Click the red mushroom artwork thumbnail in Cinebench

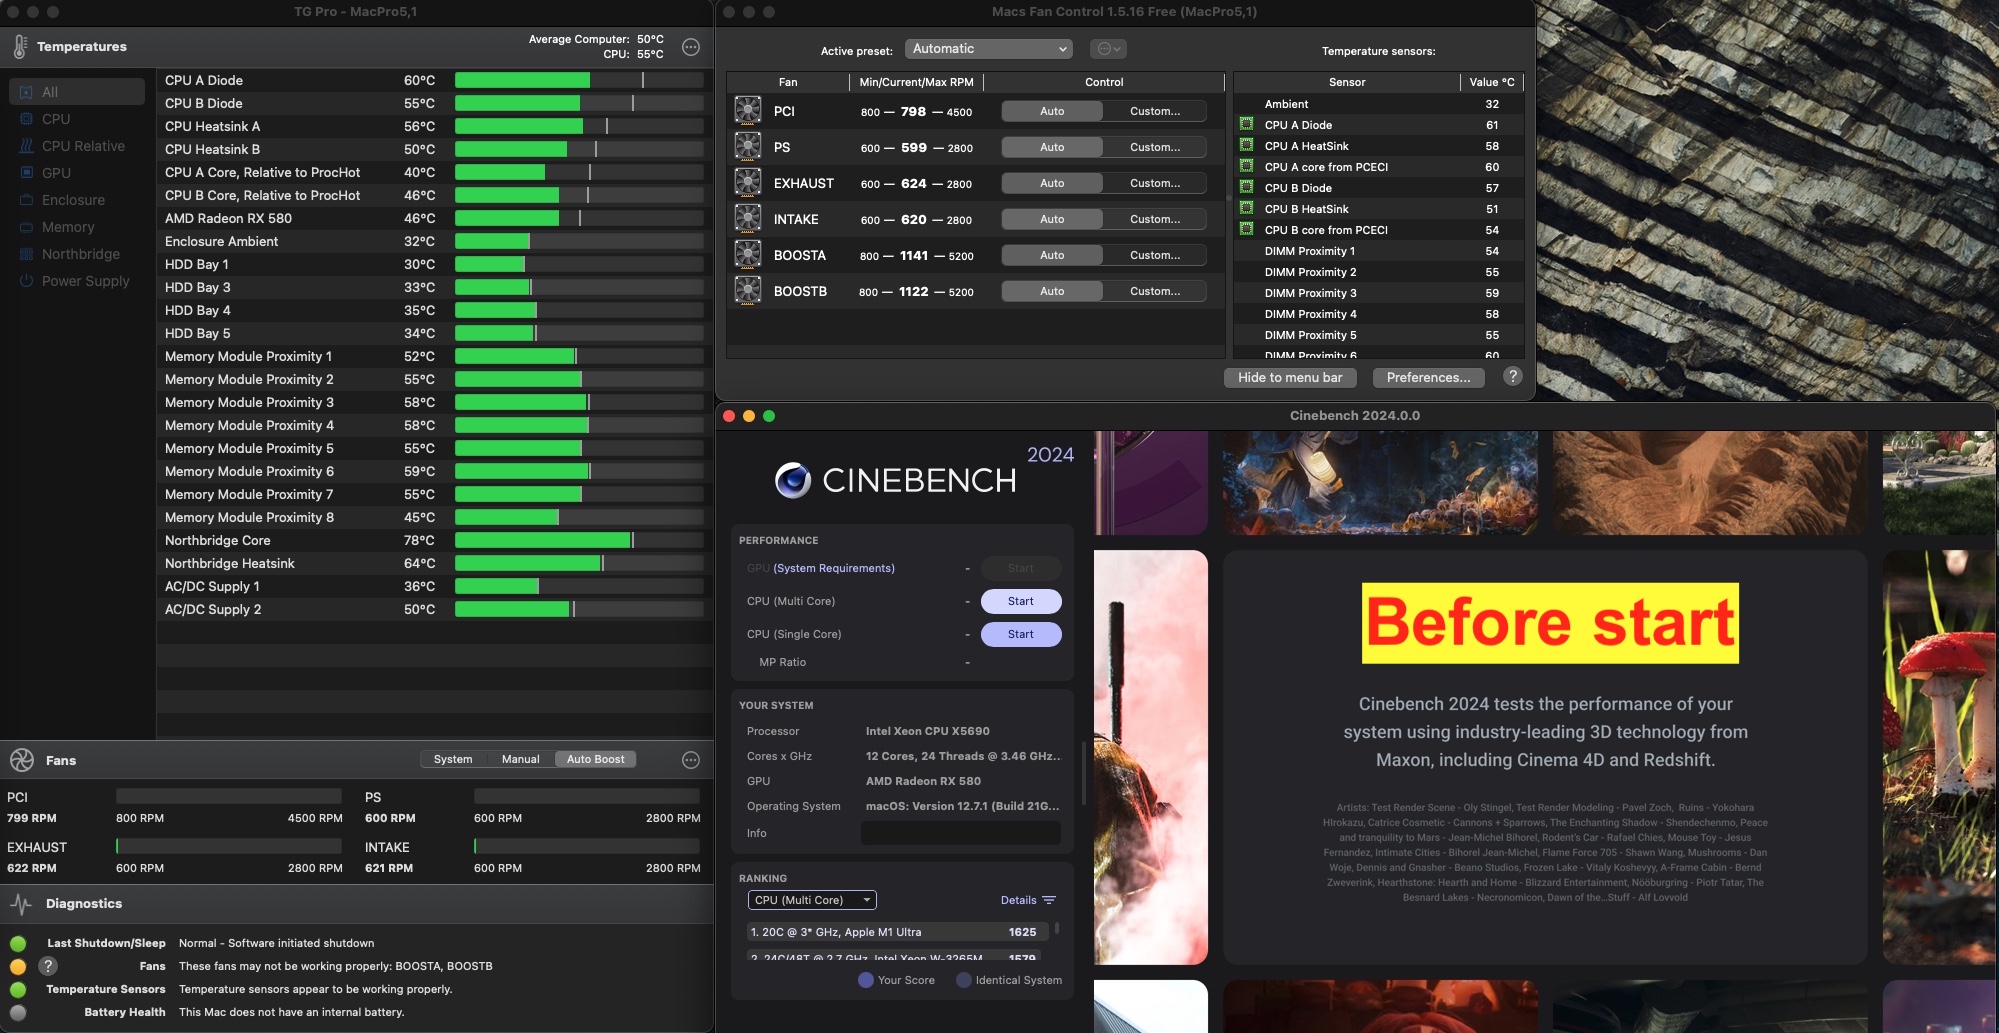point(1940,757)
